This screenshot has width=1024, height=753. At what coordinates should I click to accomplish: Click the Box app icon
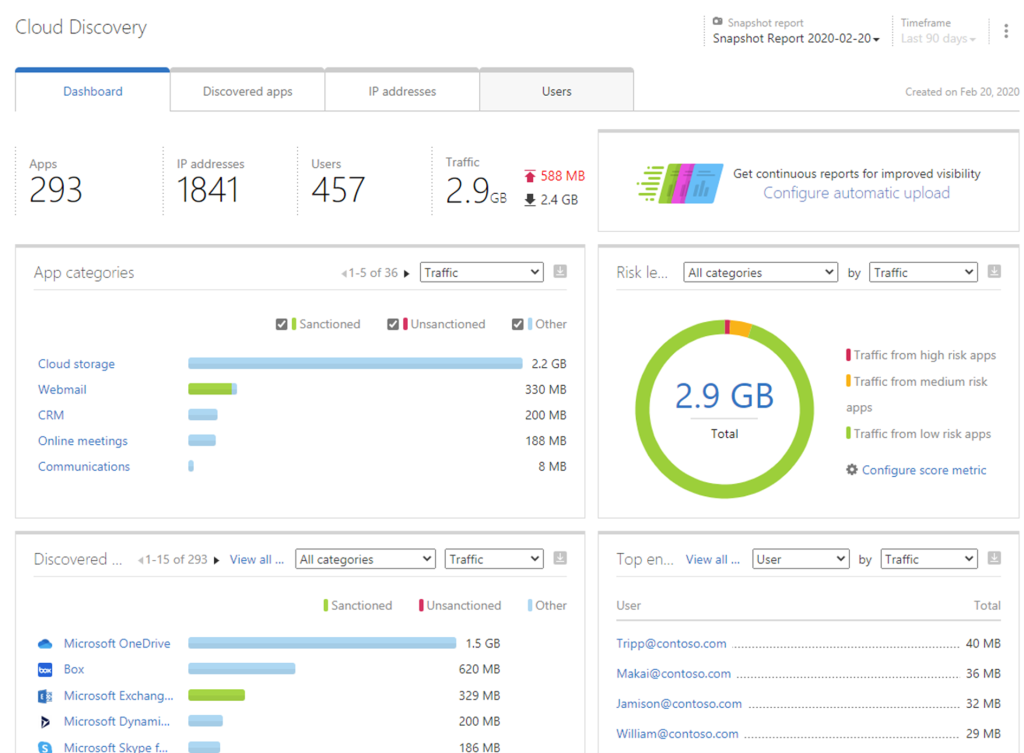click(x=45, y=669)
